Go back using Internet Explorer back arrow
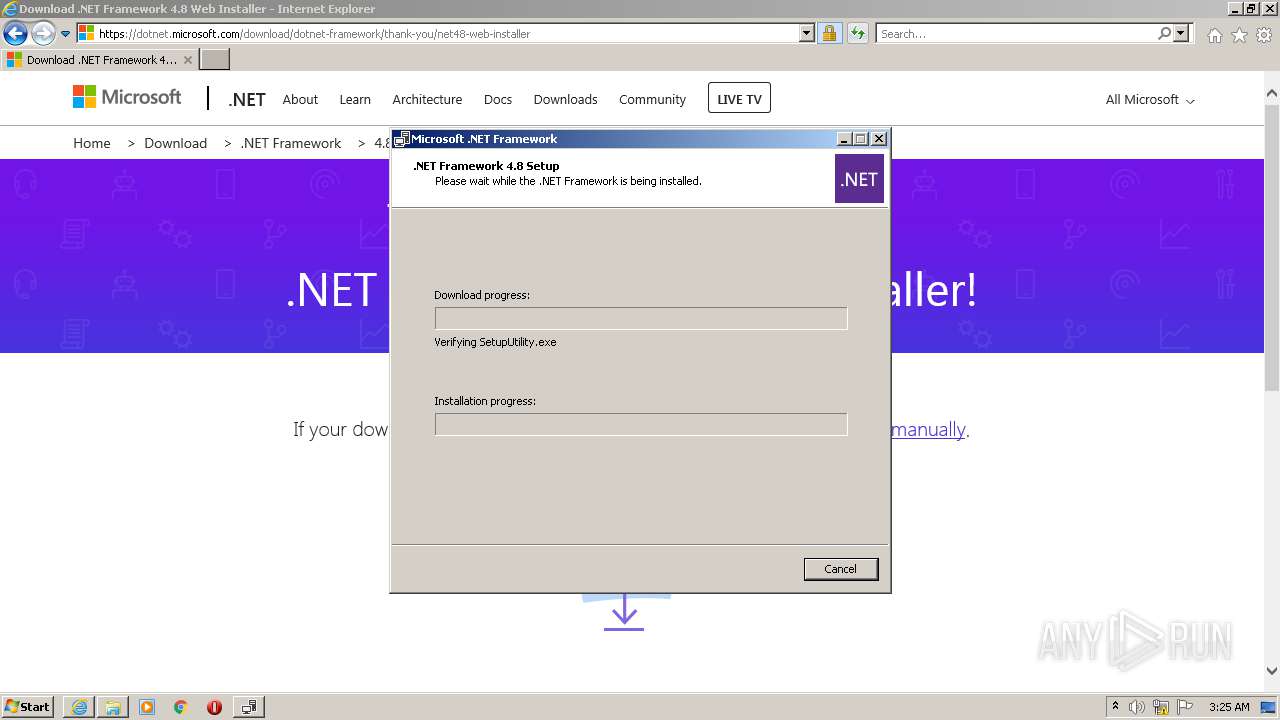Screen dimensions: 1280x720 coord(15,33)
